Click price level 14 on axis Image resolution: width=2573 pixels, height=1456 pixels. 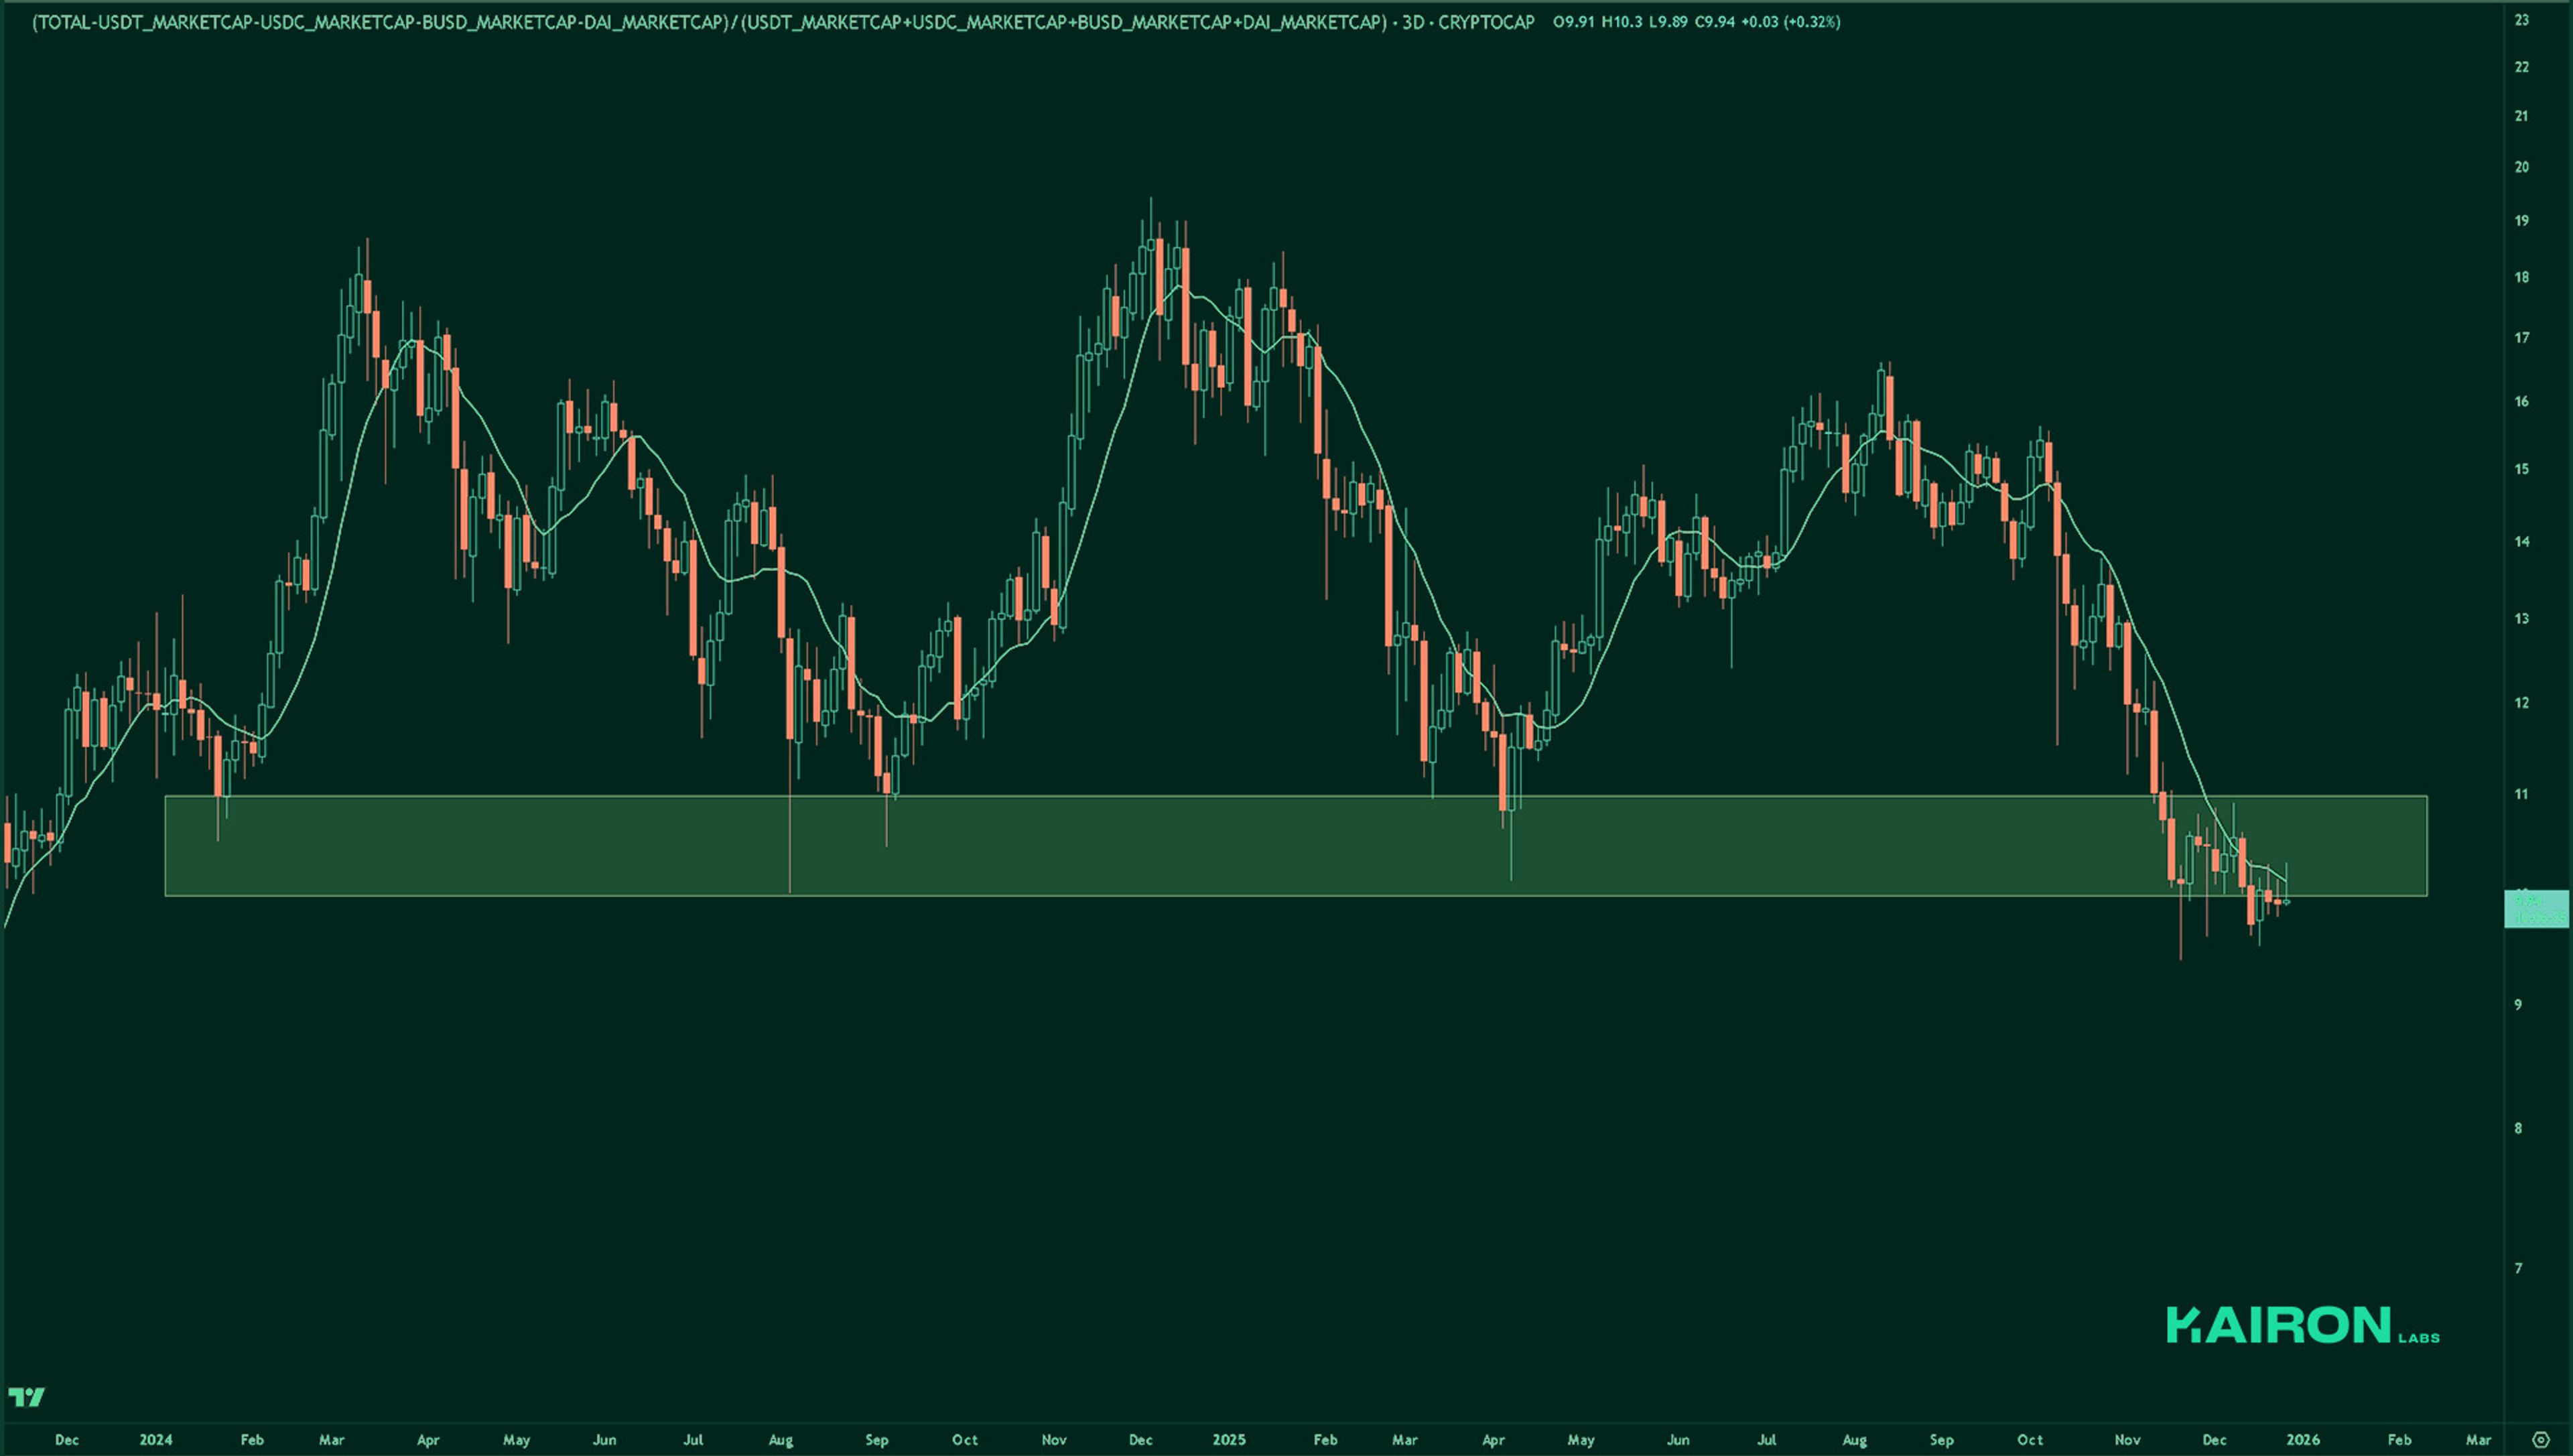2522,542
